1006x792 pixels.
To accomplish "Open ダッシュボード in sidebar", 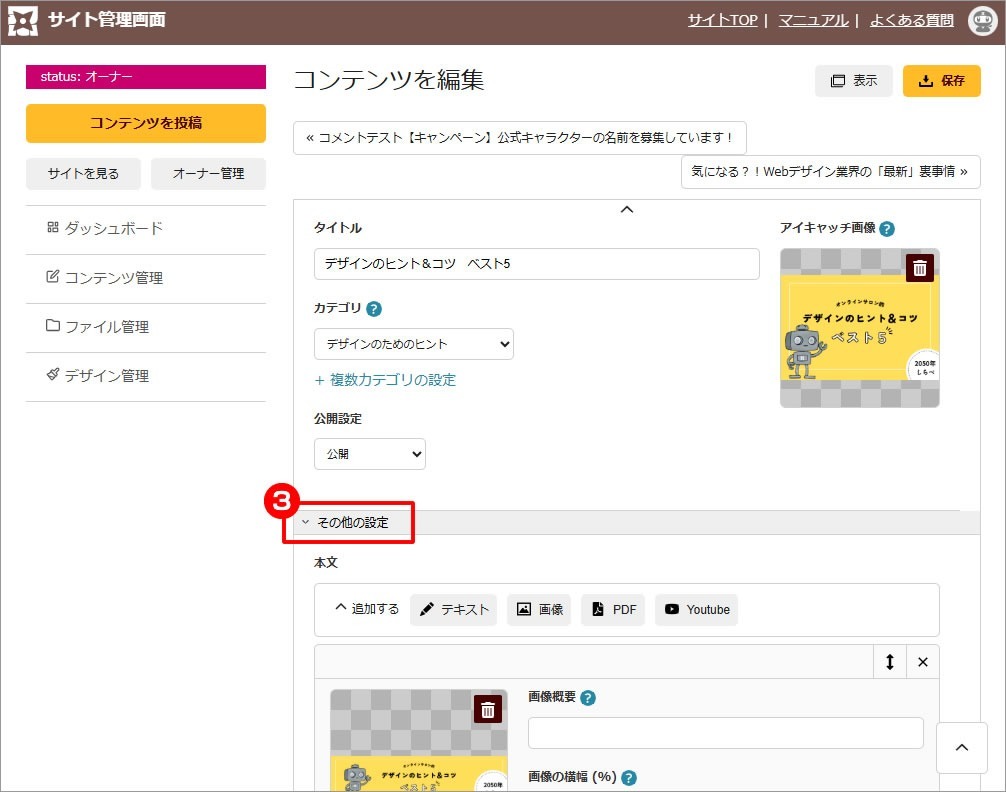I will [113, 229].
